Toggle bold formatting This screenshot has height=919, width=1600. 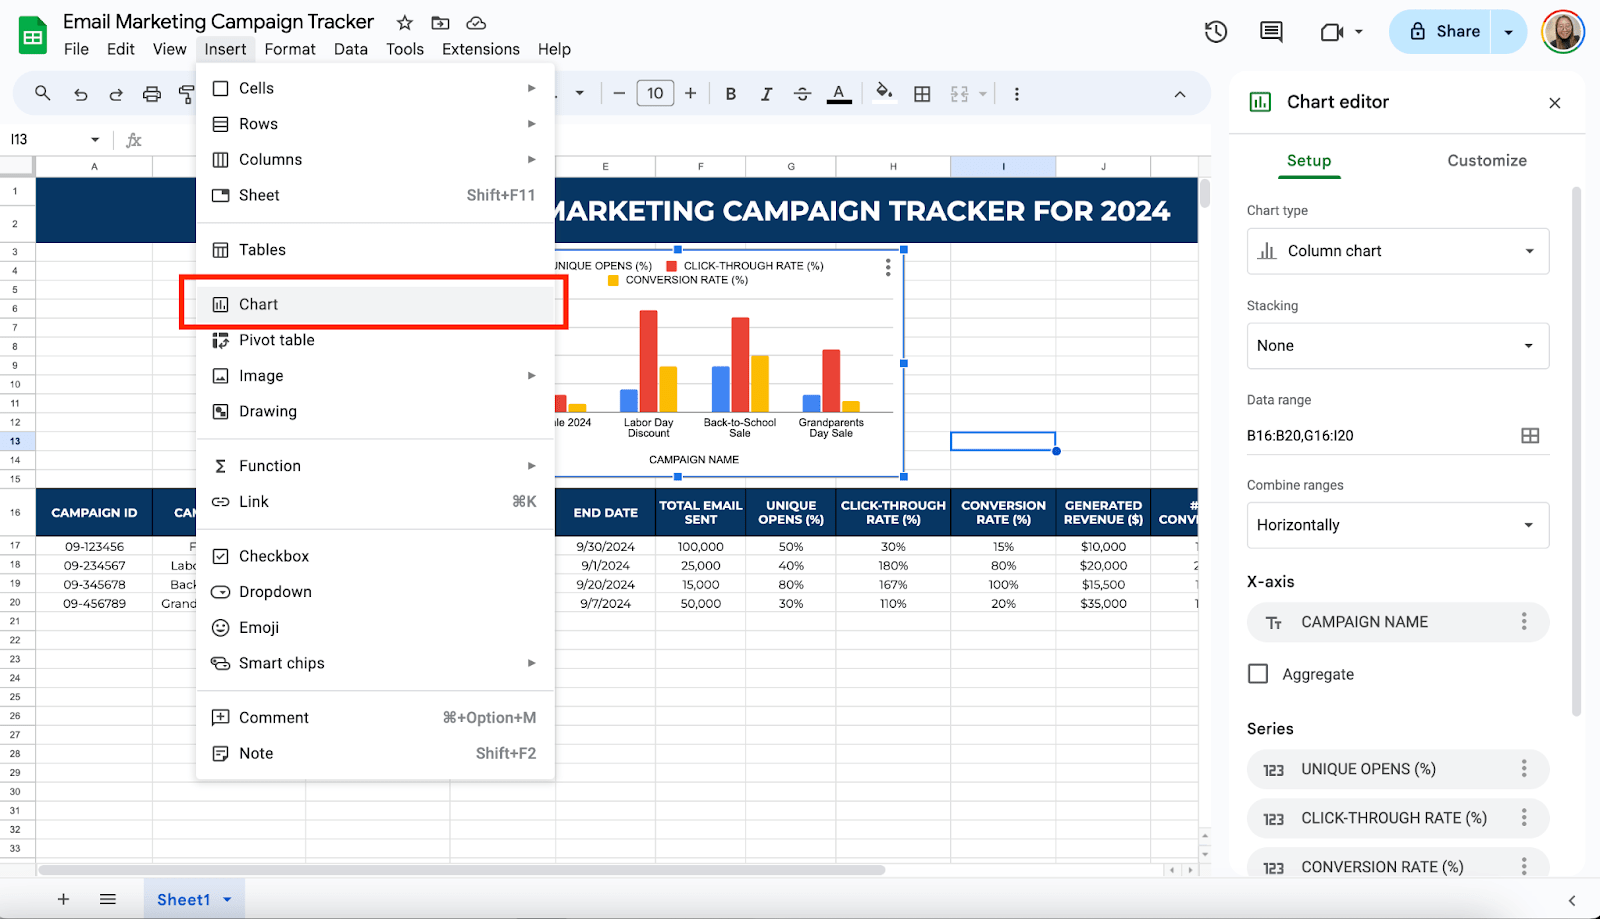pyautogui.click(x=731, y=94)
